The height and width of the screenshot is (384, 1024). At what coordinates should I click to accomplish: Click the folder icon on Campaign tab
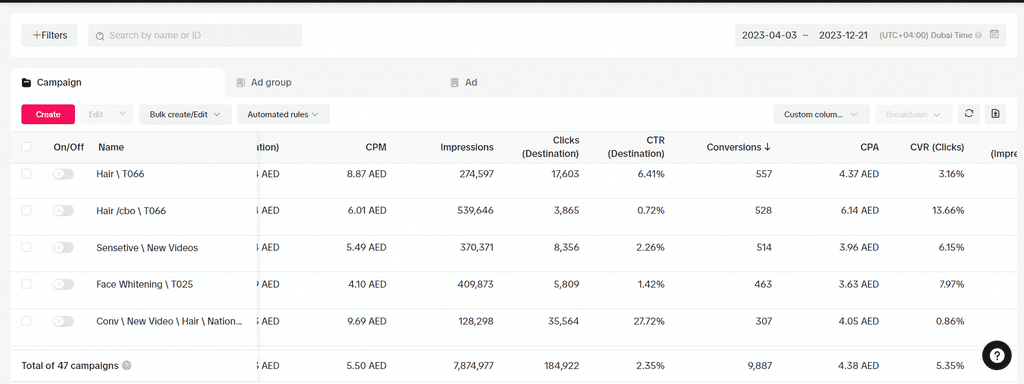point(26,83)
